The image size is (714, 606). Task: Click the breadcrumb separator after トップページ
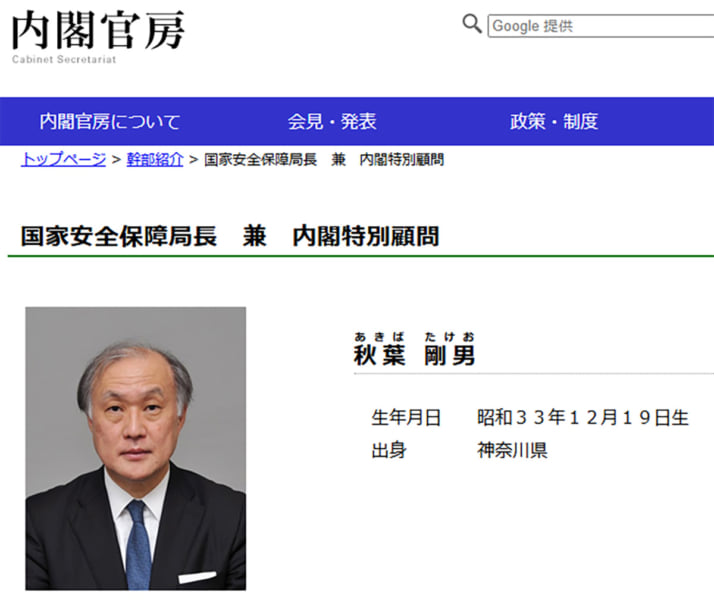tap(116, 160)
